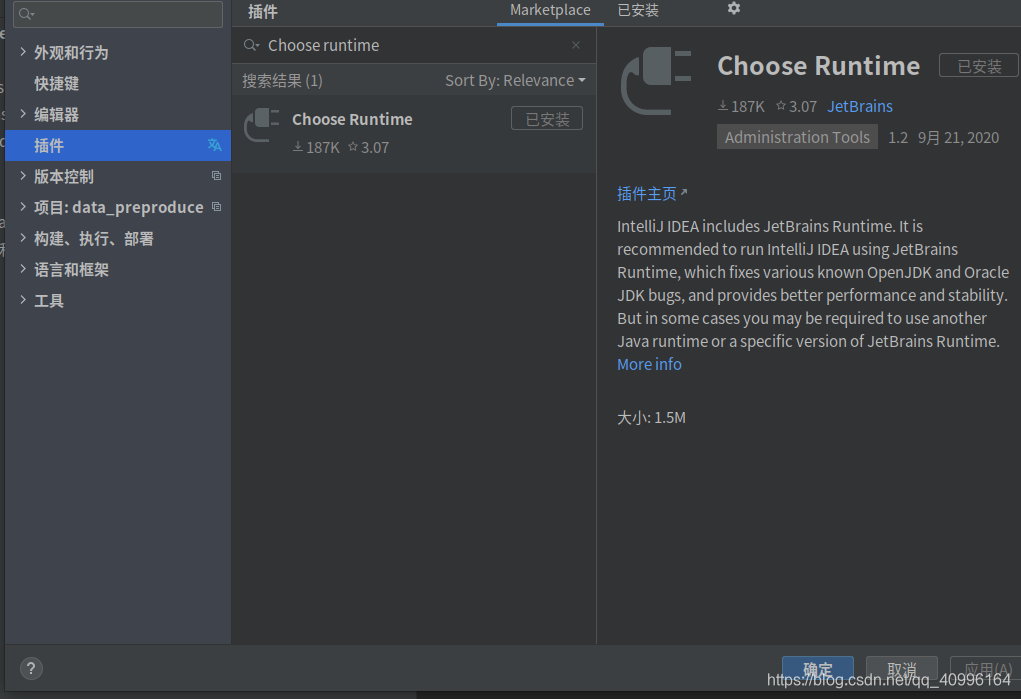The image size is (1021, 699).
Task: Click 已安装 button in search result row
Action: pos(547,119)
